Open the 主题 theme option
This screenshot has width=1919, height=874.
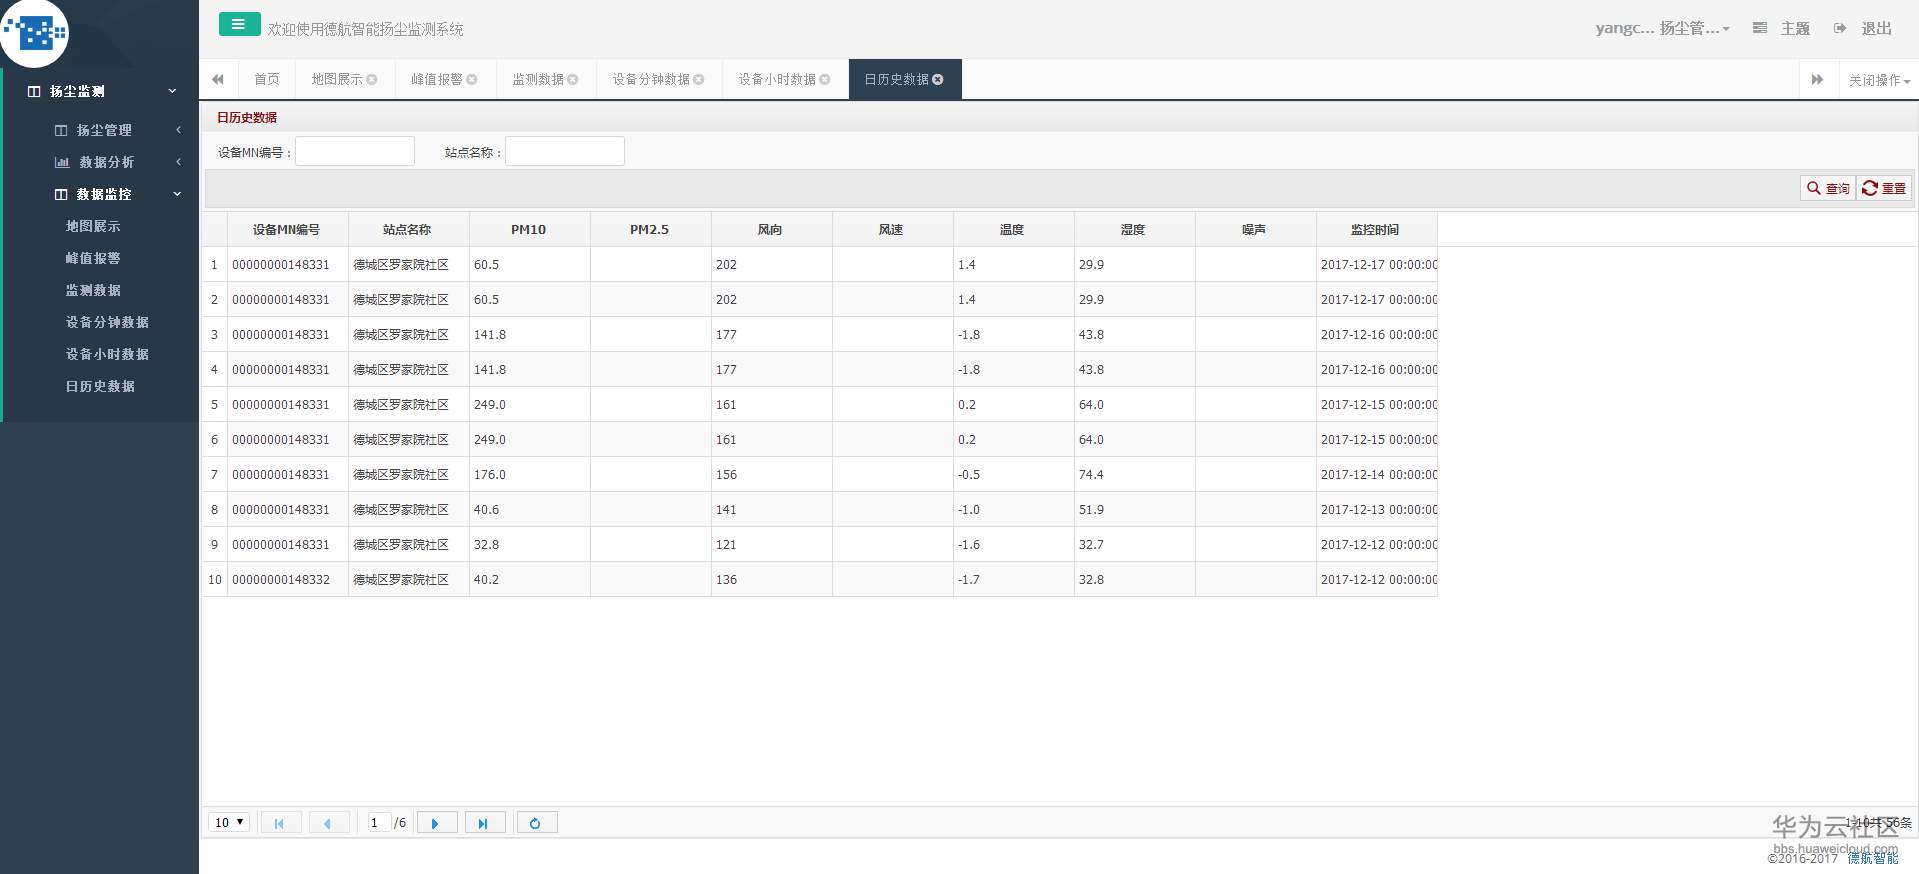pyautogui.click(x=1782, y=29)
